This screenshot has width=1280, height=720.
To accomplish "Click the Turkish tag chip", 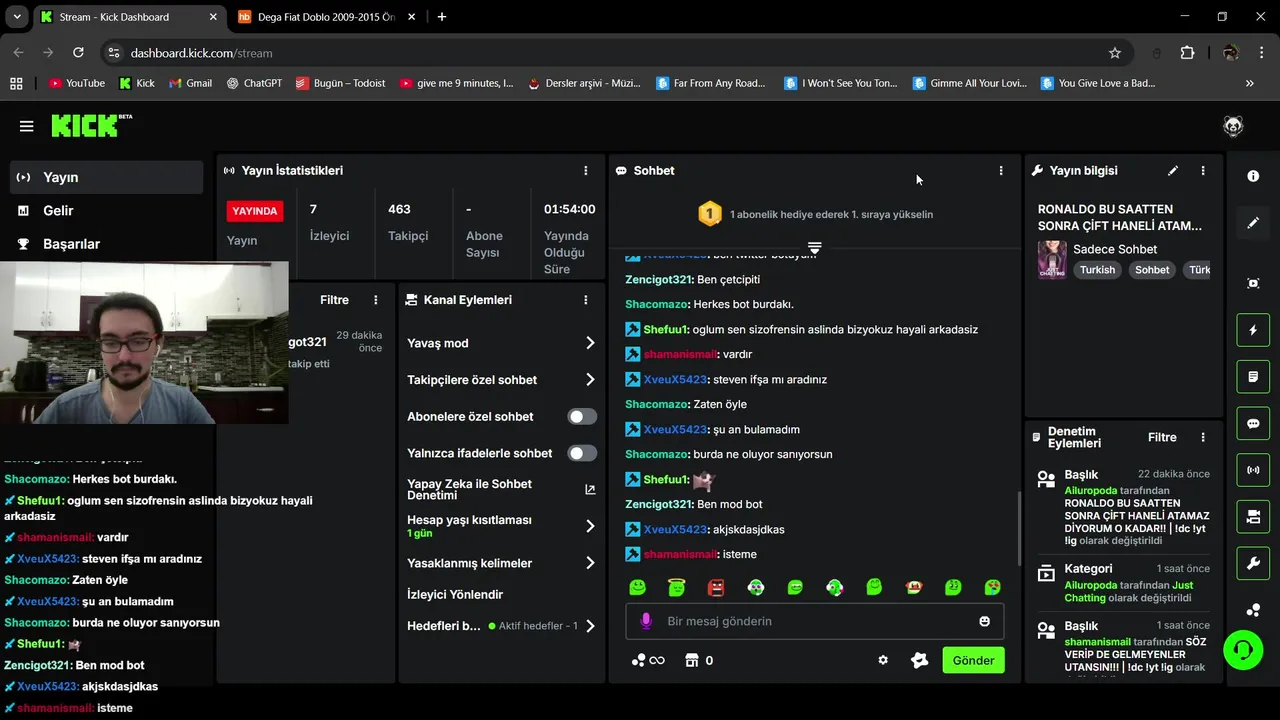I will (1097, 270).
